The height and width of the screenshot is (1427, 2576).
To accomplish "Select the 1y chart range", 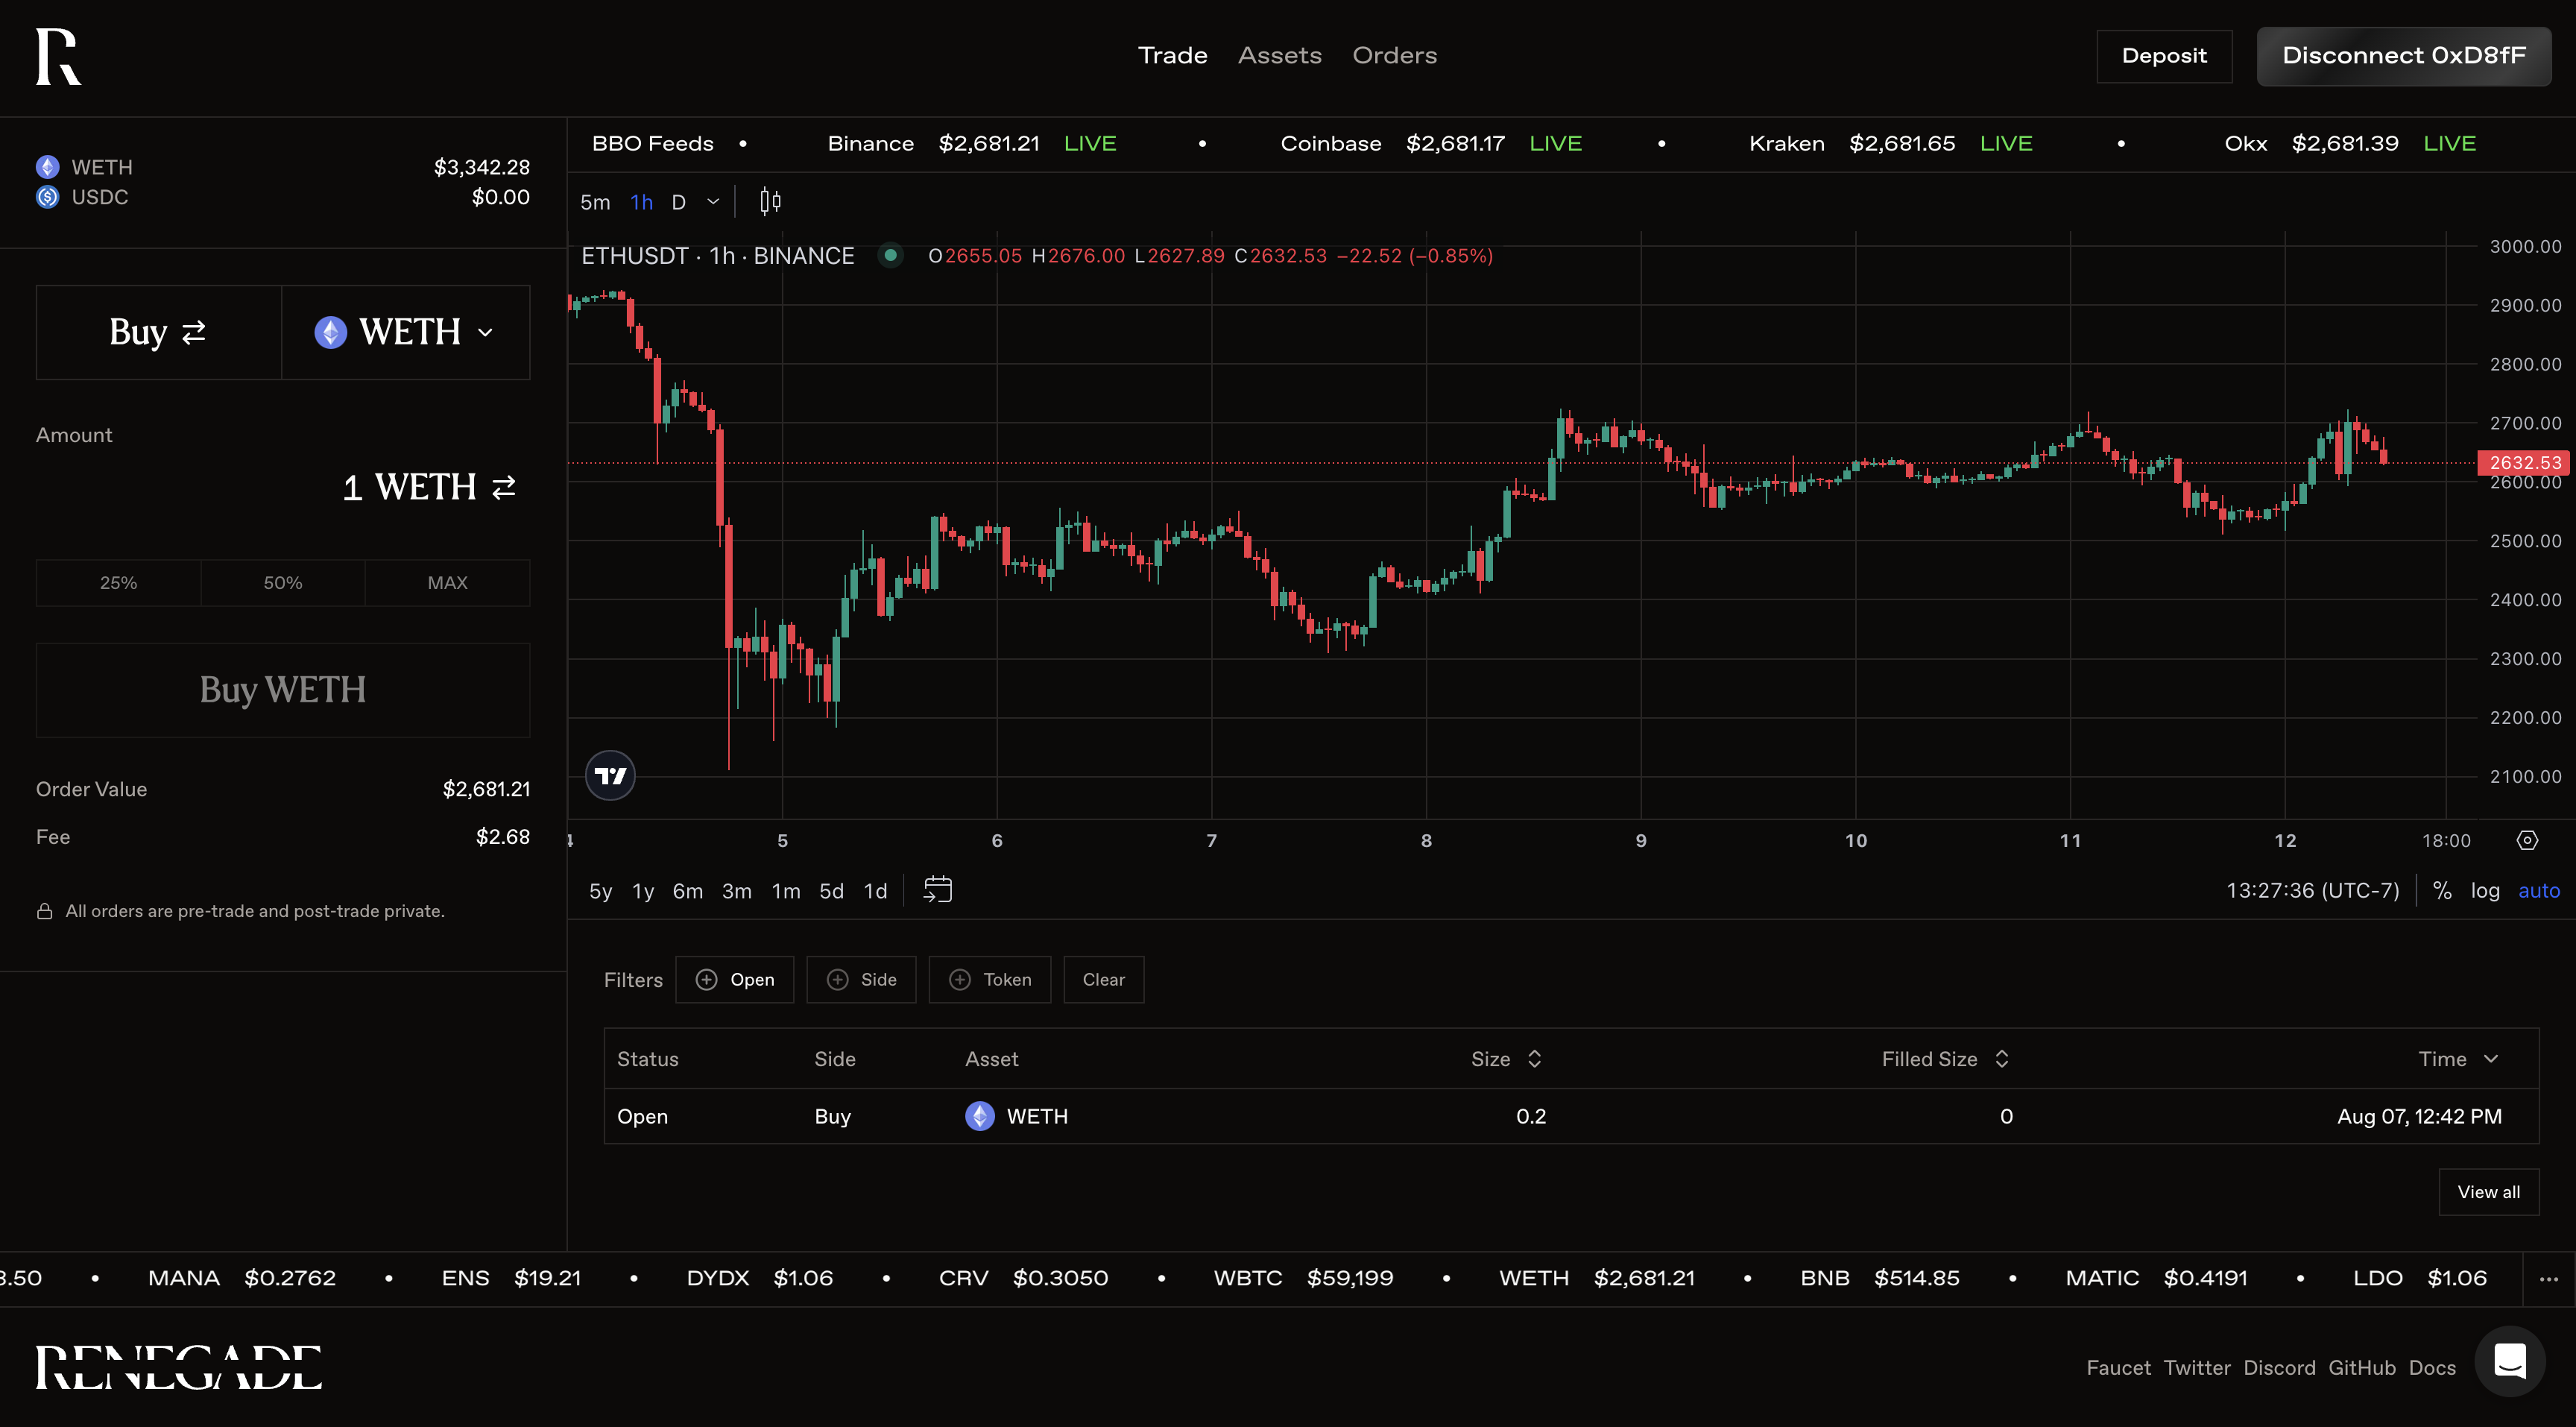I will [643, 891].
